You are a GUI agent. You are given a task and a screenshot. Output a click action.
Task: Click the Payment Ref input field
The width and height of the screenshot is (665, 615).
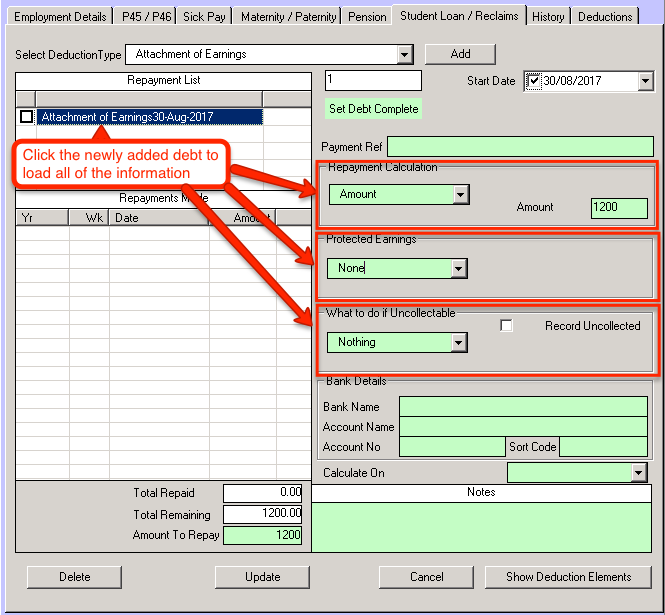coord(517,147)
